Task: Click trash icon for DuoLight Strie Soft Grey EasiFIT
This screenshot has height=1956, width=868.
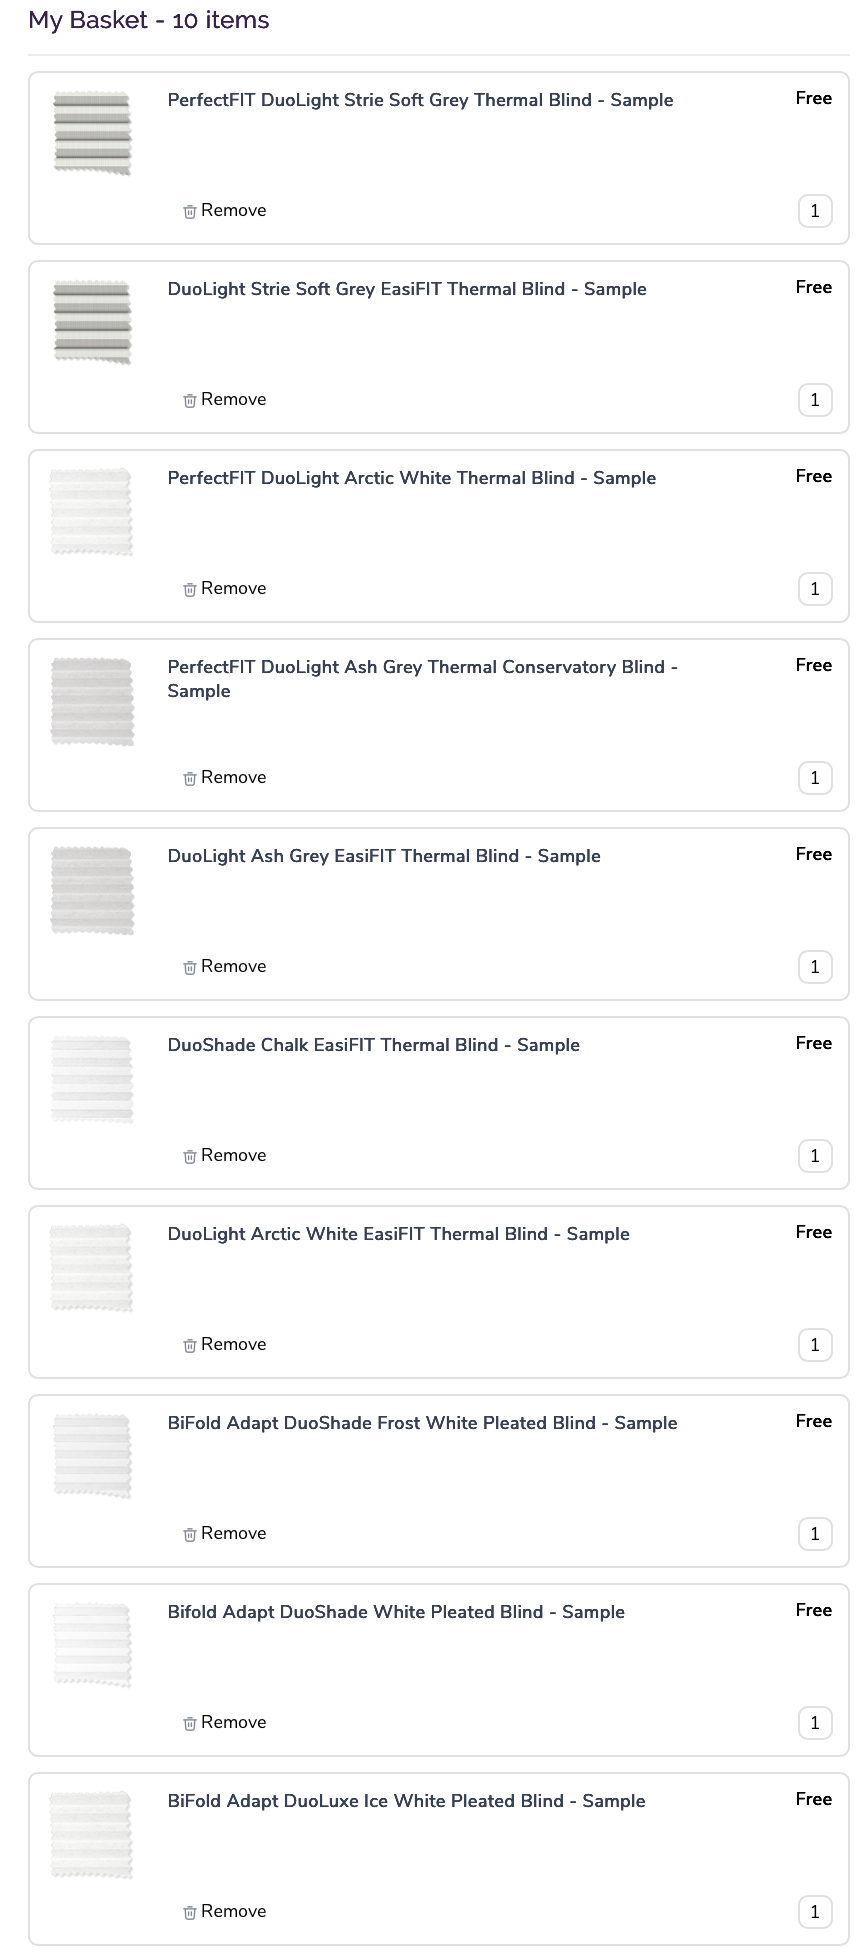Action: coord(190,400)
